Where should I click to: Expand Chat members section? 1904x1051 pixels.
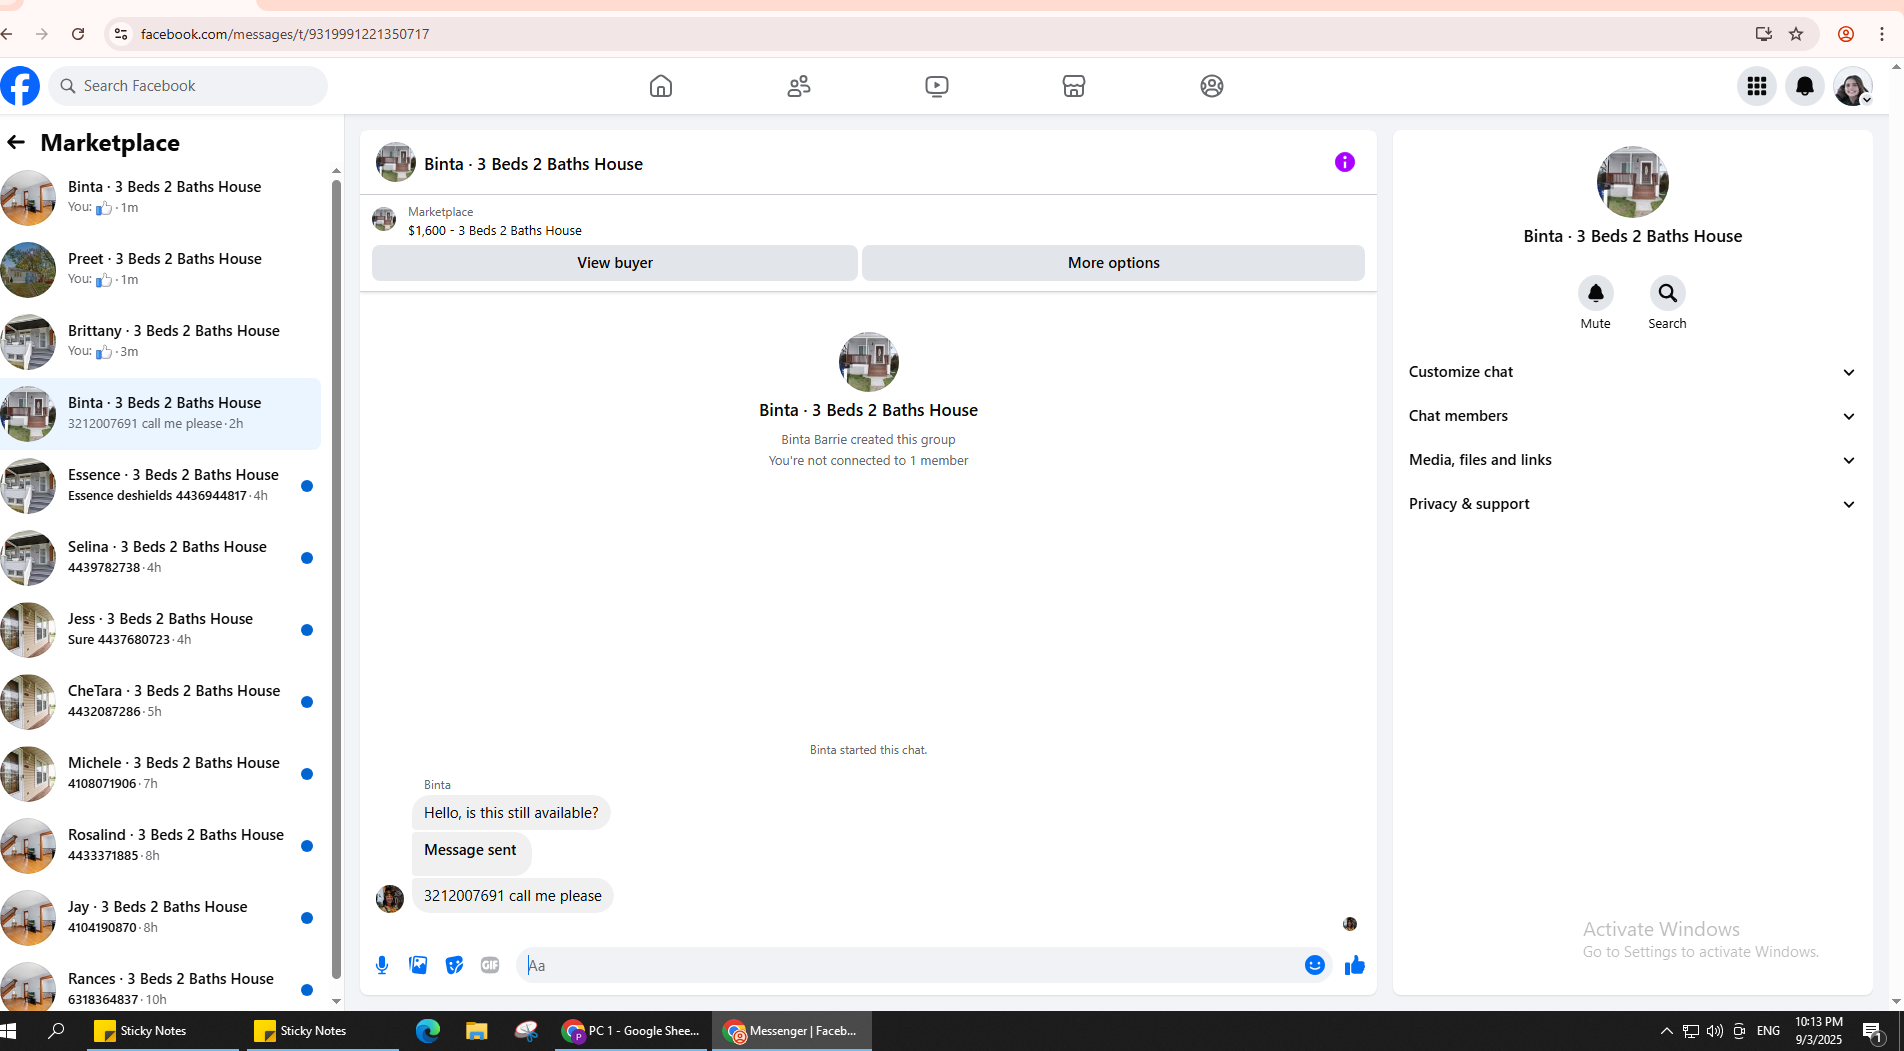tap(1632, 416)
